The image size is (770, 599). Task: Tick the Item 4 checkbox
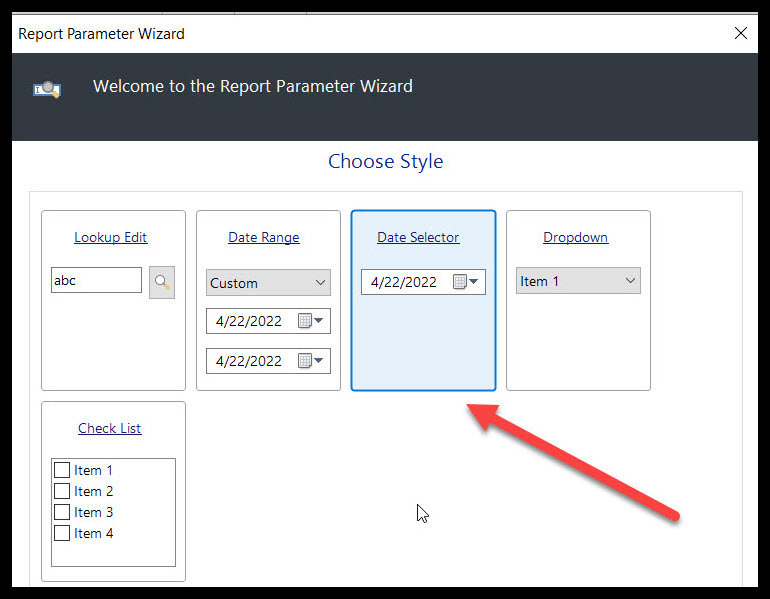tap(62, 533)
